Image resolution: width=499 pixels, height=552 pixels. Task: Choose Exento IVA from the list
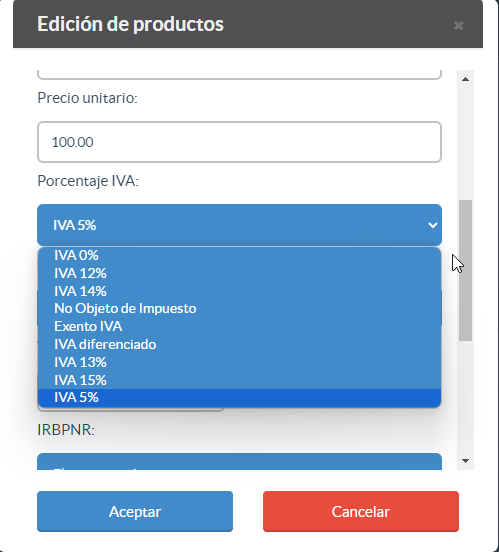coord(239,326)
